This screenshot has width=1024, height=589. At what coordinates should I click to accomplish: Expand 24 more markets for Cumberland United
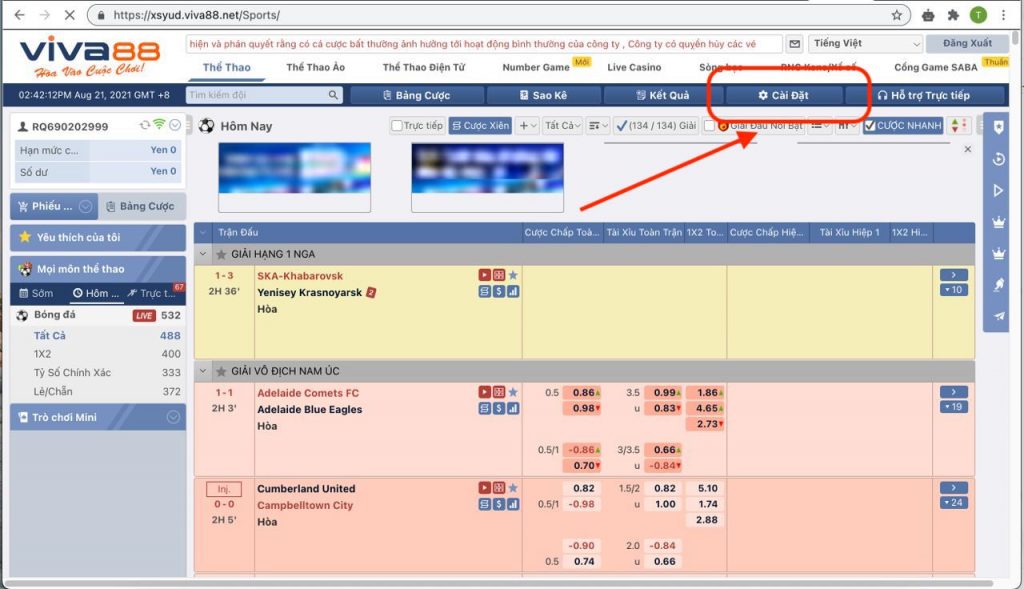(953, 503)
